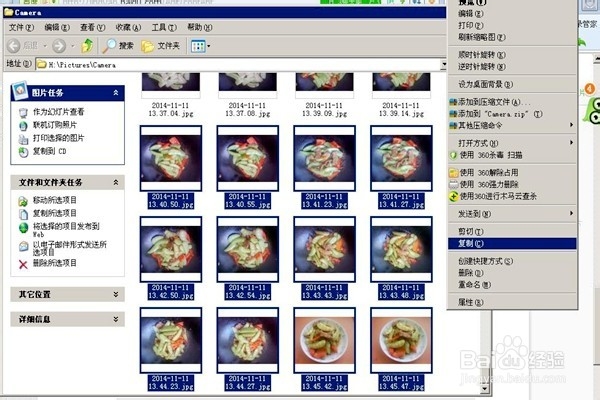Click 复制到 CD link
The image size is (600, 400).
pyautogui.click(x=49, y=151)
